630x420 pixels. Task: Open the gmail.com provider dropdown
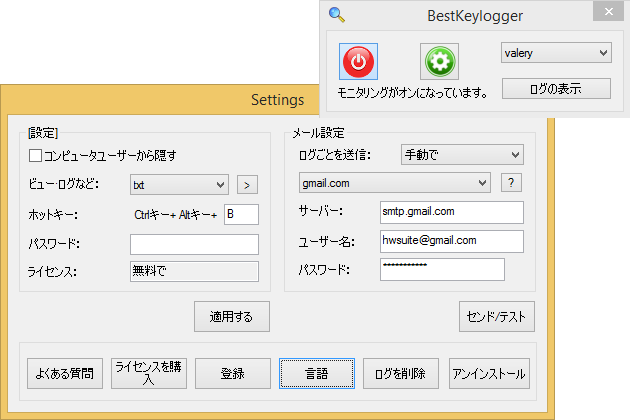click(395, 183)
